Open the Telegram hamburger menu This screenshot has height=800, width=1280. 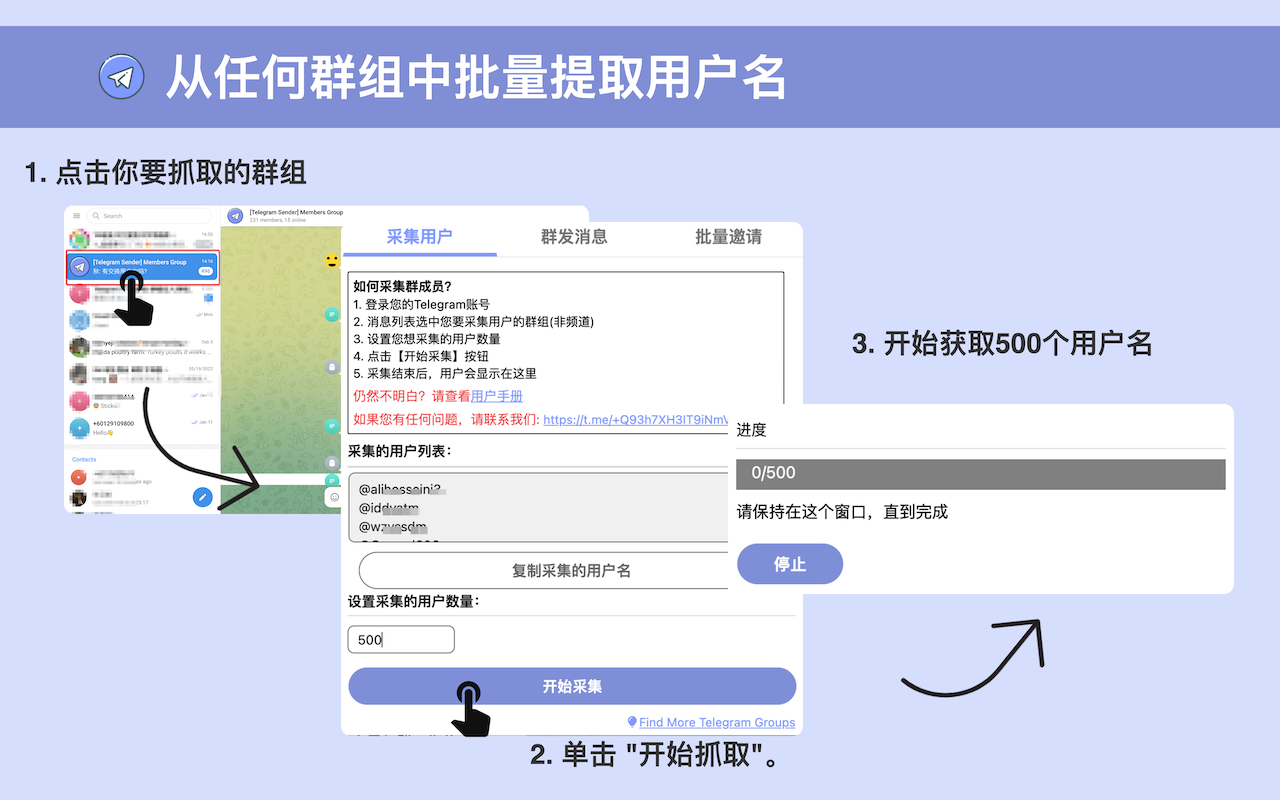click(76, 215)
